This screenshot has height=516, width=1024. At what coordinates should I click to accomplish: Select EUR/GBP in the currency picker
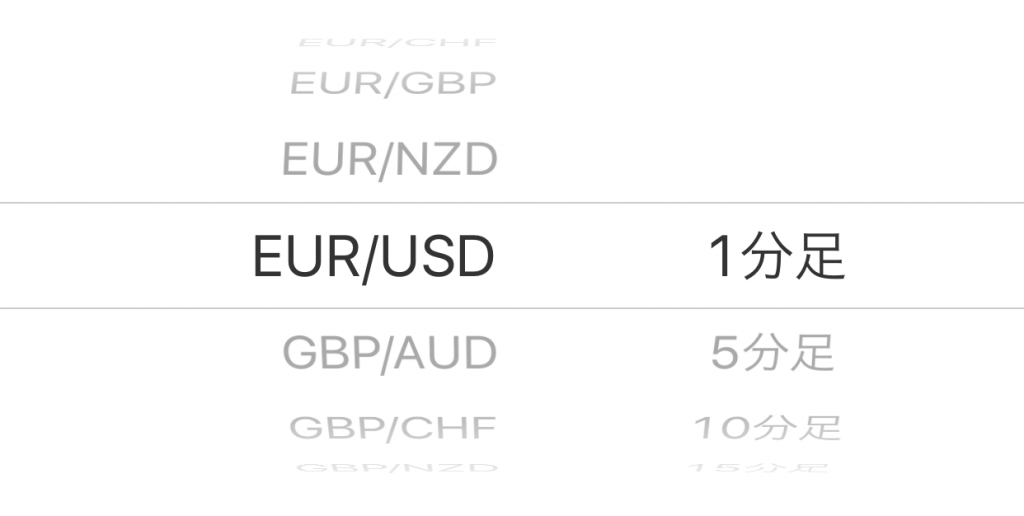pos(393,84)
